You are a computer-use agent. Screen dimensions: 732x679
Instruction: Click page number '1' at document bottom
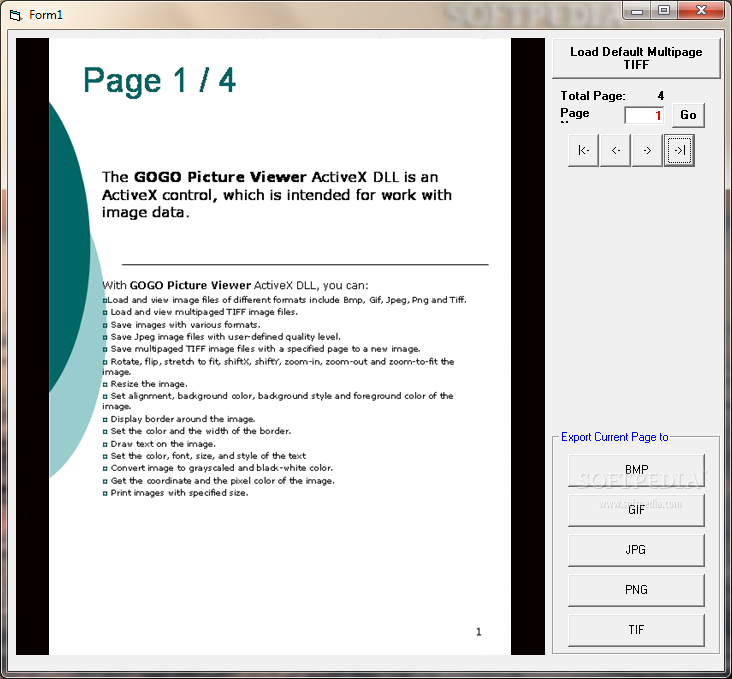(x=479, y=632)
